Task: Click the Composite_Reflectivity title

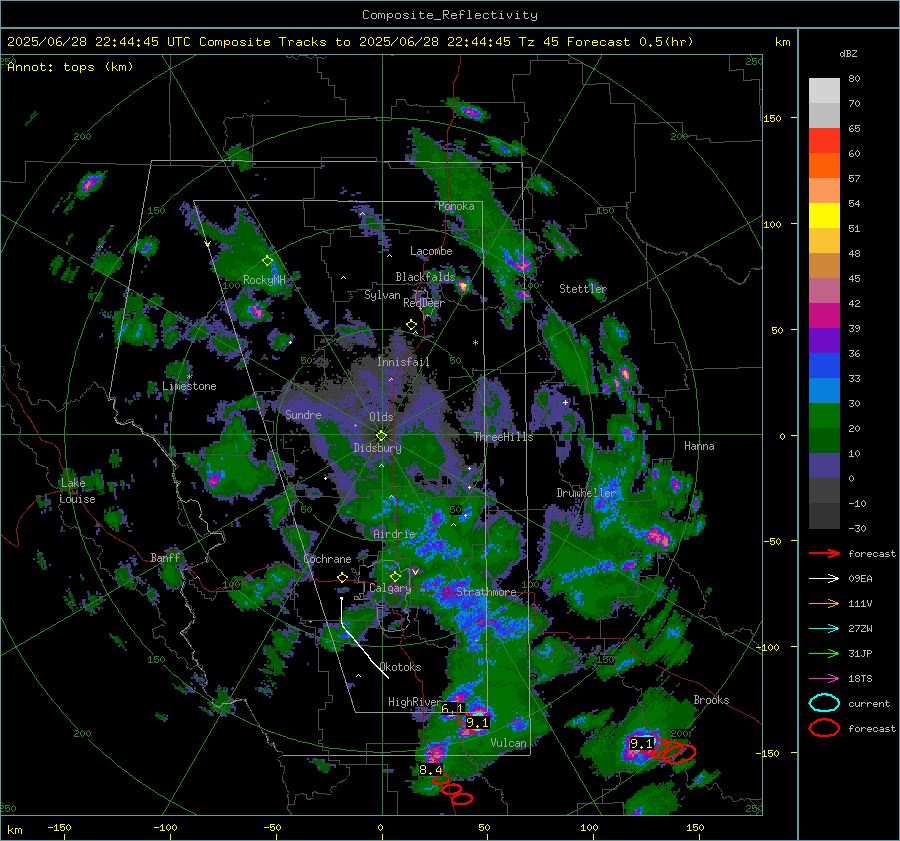Action: (449, 15)
